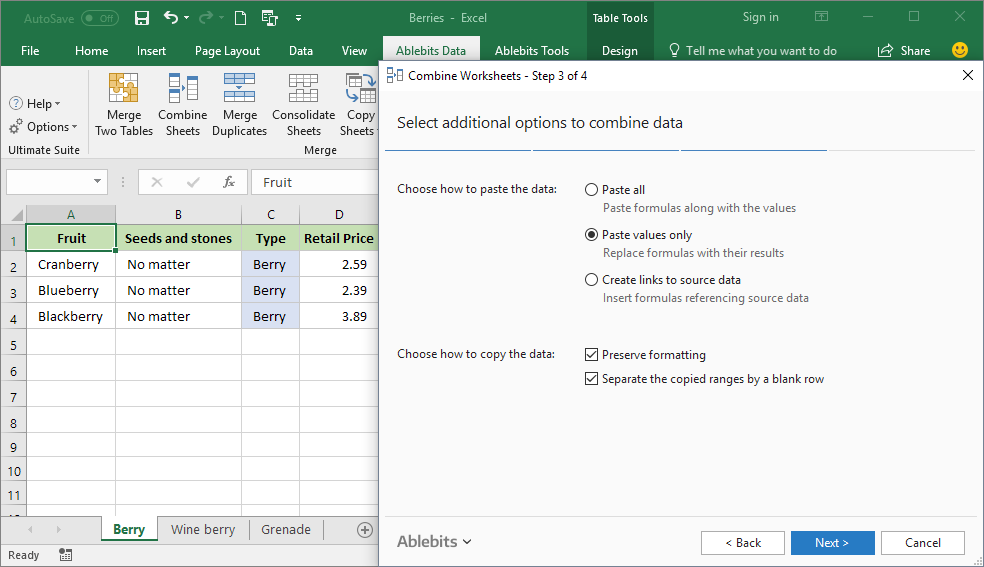Select the Paste values only option
Image resolution: width=984 pixels, height=567 pixels.
pyautogui.click(x=591, y=235)
